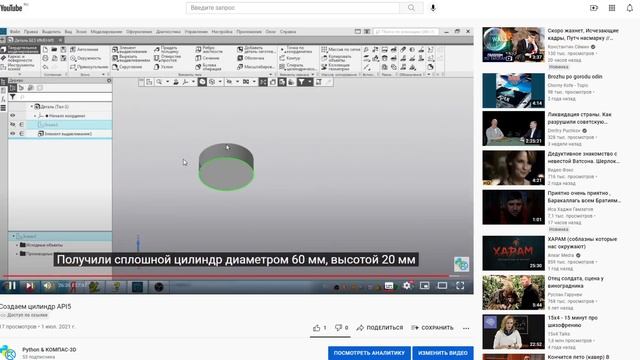Screen dimensions: 640x360
Task: Click СОХРАНИТЬ save button
Action: click(432, 328)
